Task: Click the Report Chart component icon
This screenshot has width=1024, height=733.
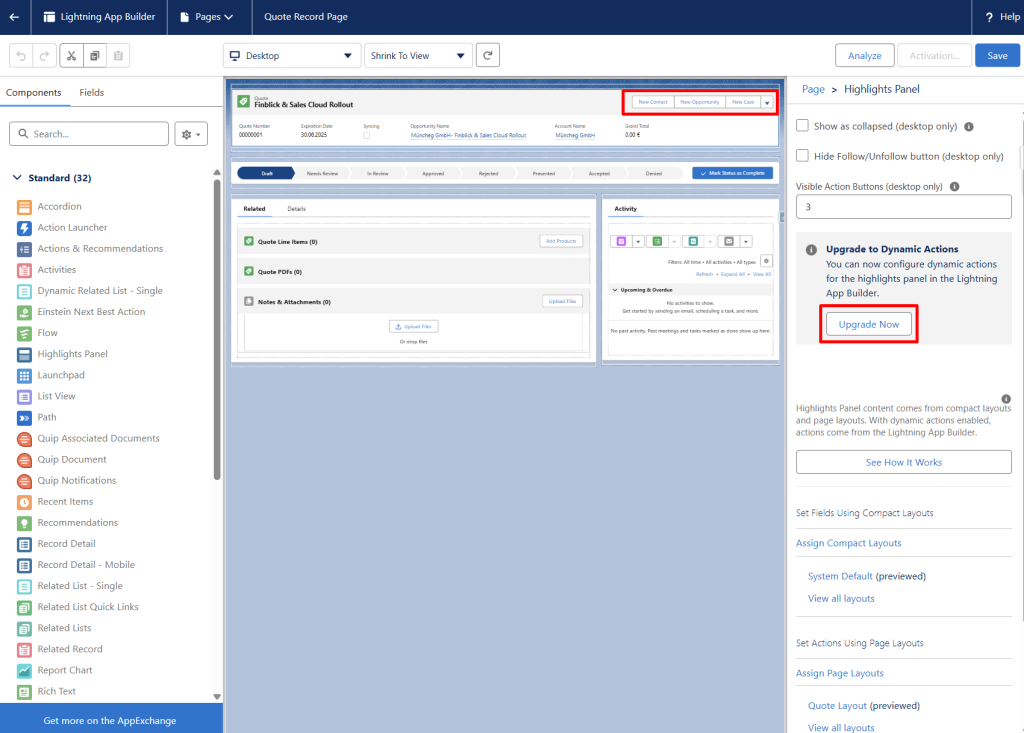Action: pyautogui.click(x=24, y=671)
